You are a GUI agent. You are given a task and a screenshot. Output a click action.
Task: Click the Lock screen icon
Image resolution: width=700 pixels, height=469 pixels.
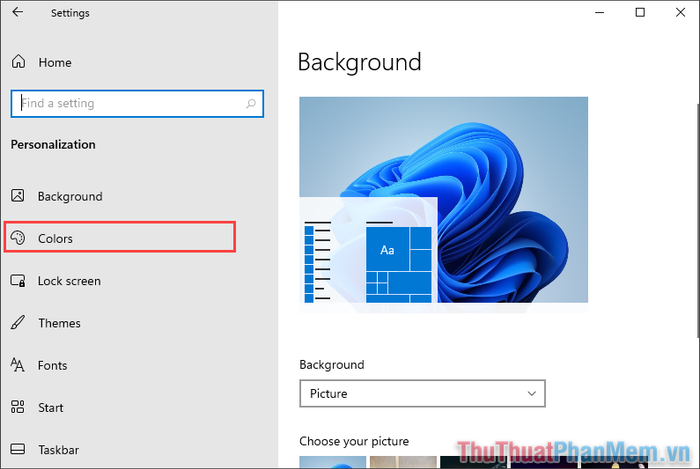pyautogui.click(x=18, y=281)
